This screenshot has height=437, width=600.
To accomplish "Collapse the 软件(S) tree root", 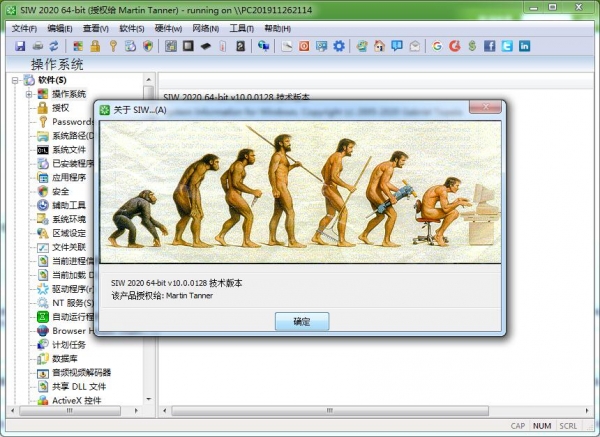I will click(x=15, y=80).
